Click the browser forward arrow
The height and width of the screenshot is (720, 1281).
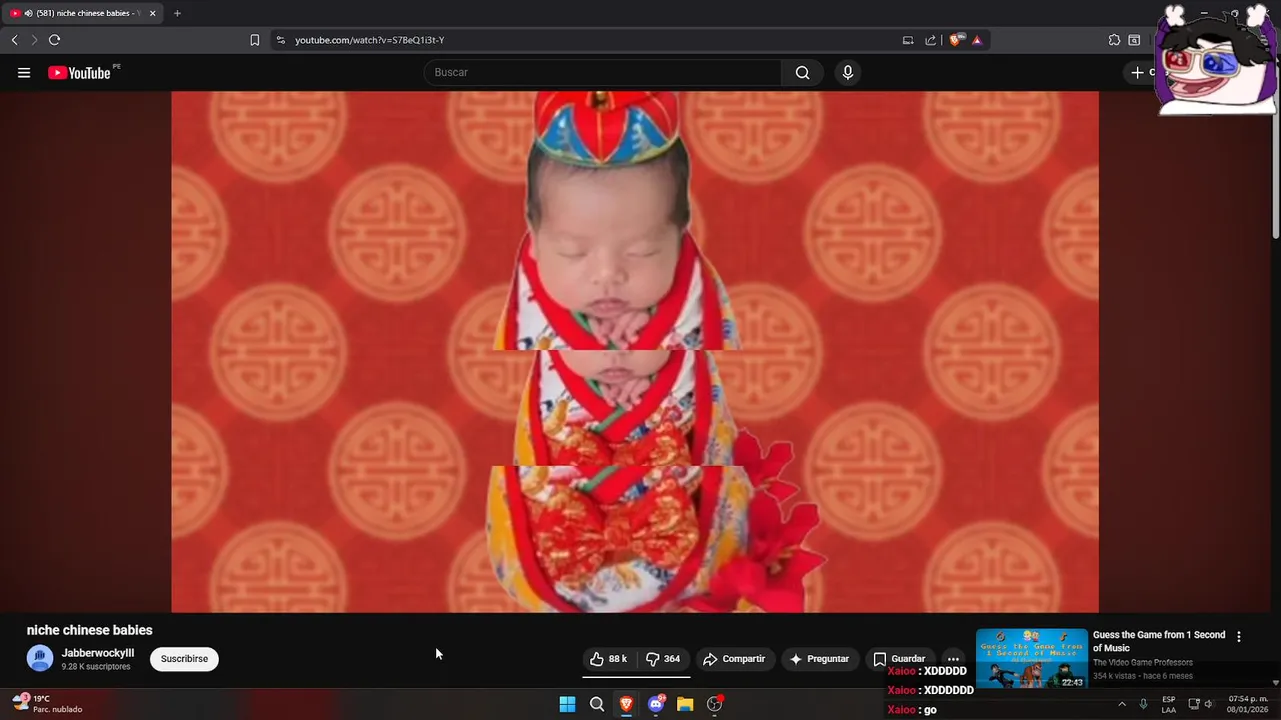click(34, 40)
